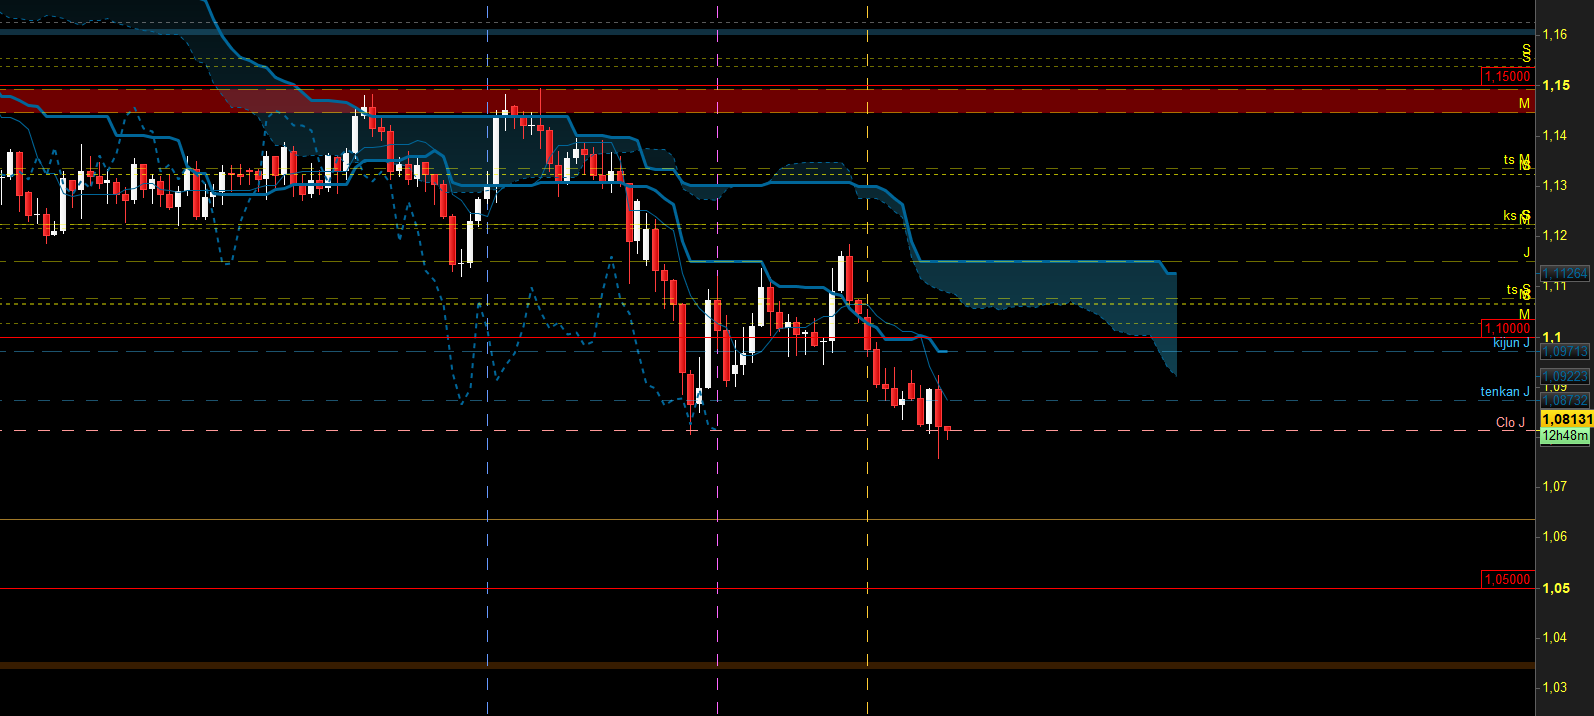
Task: Click the 12h48m candle countdown timer
Action: (1565, 436)
